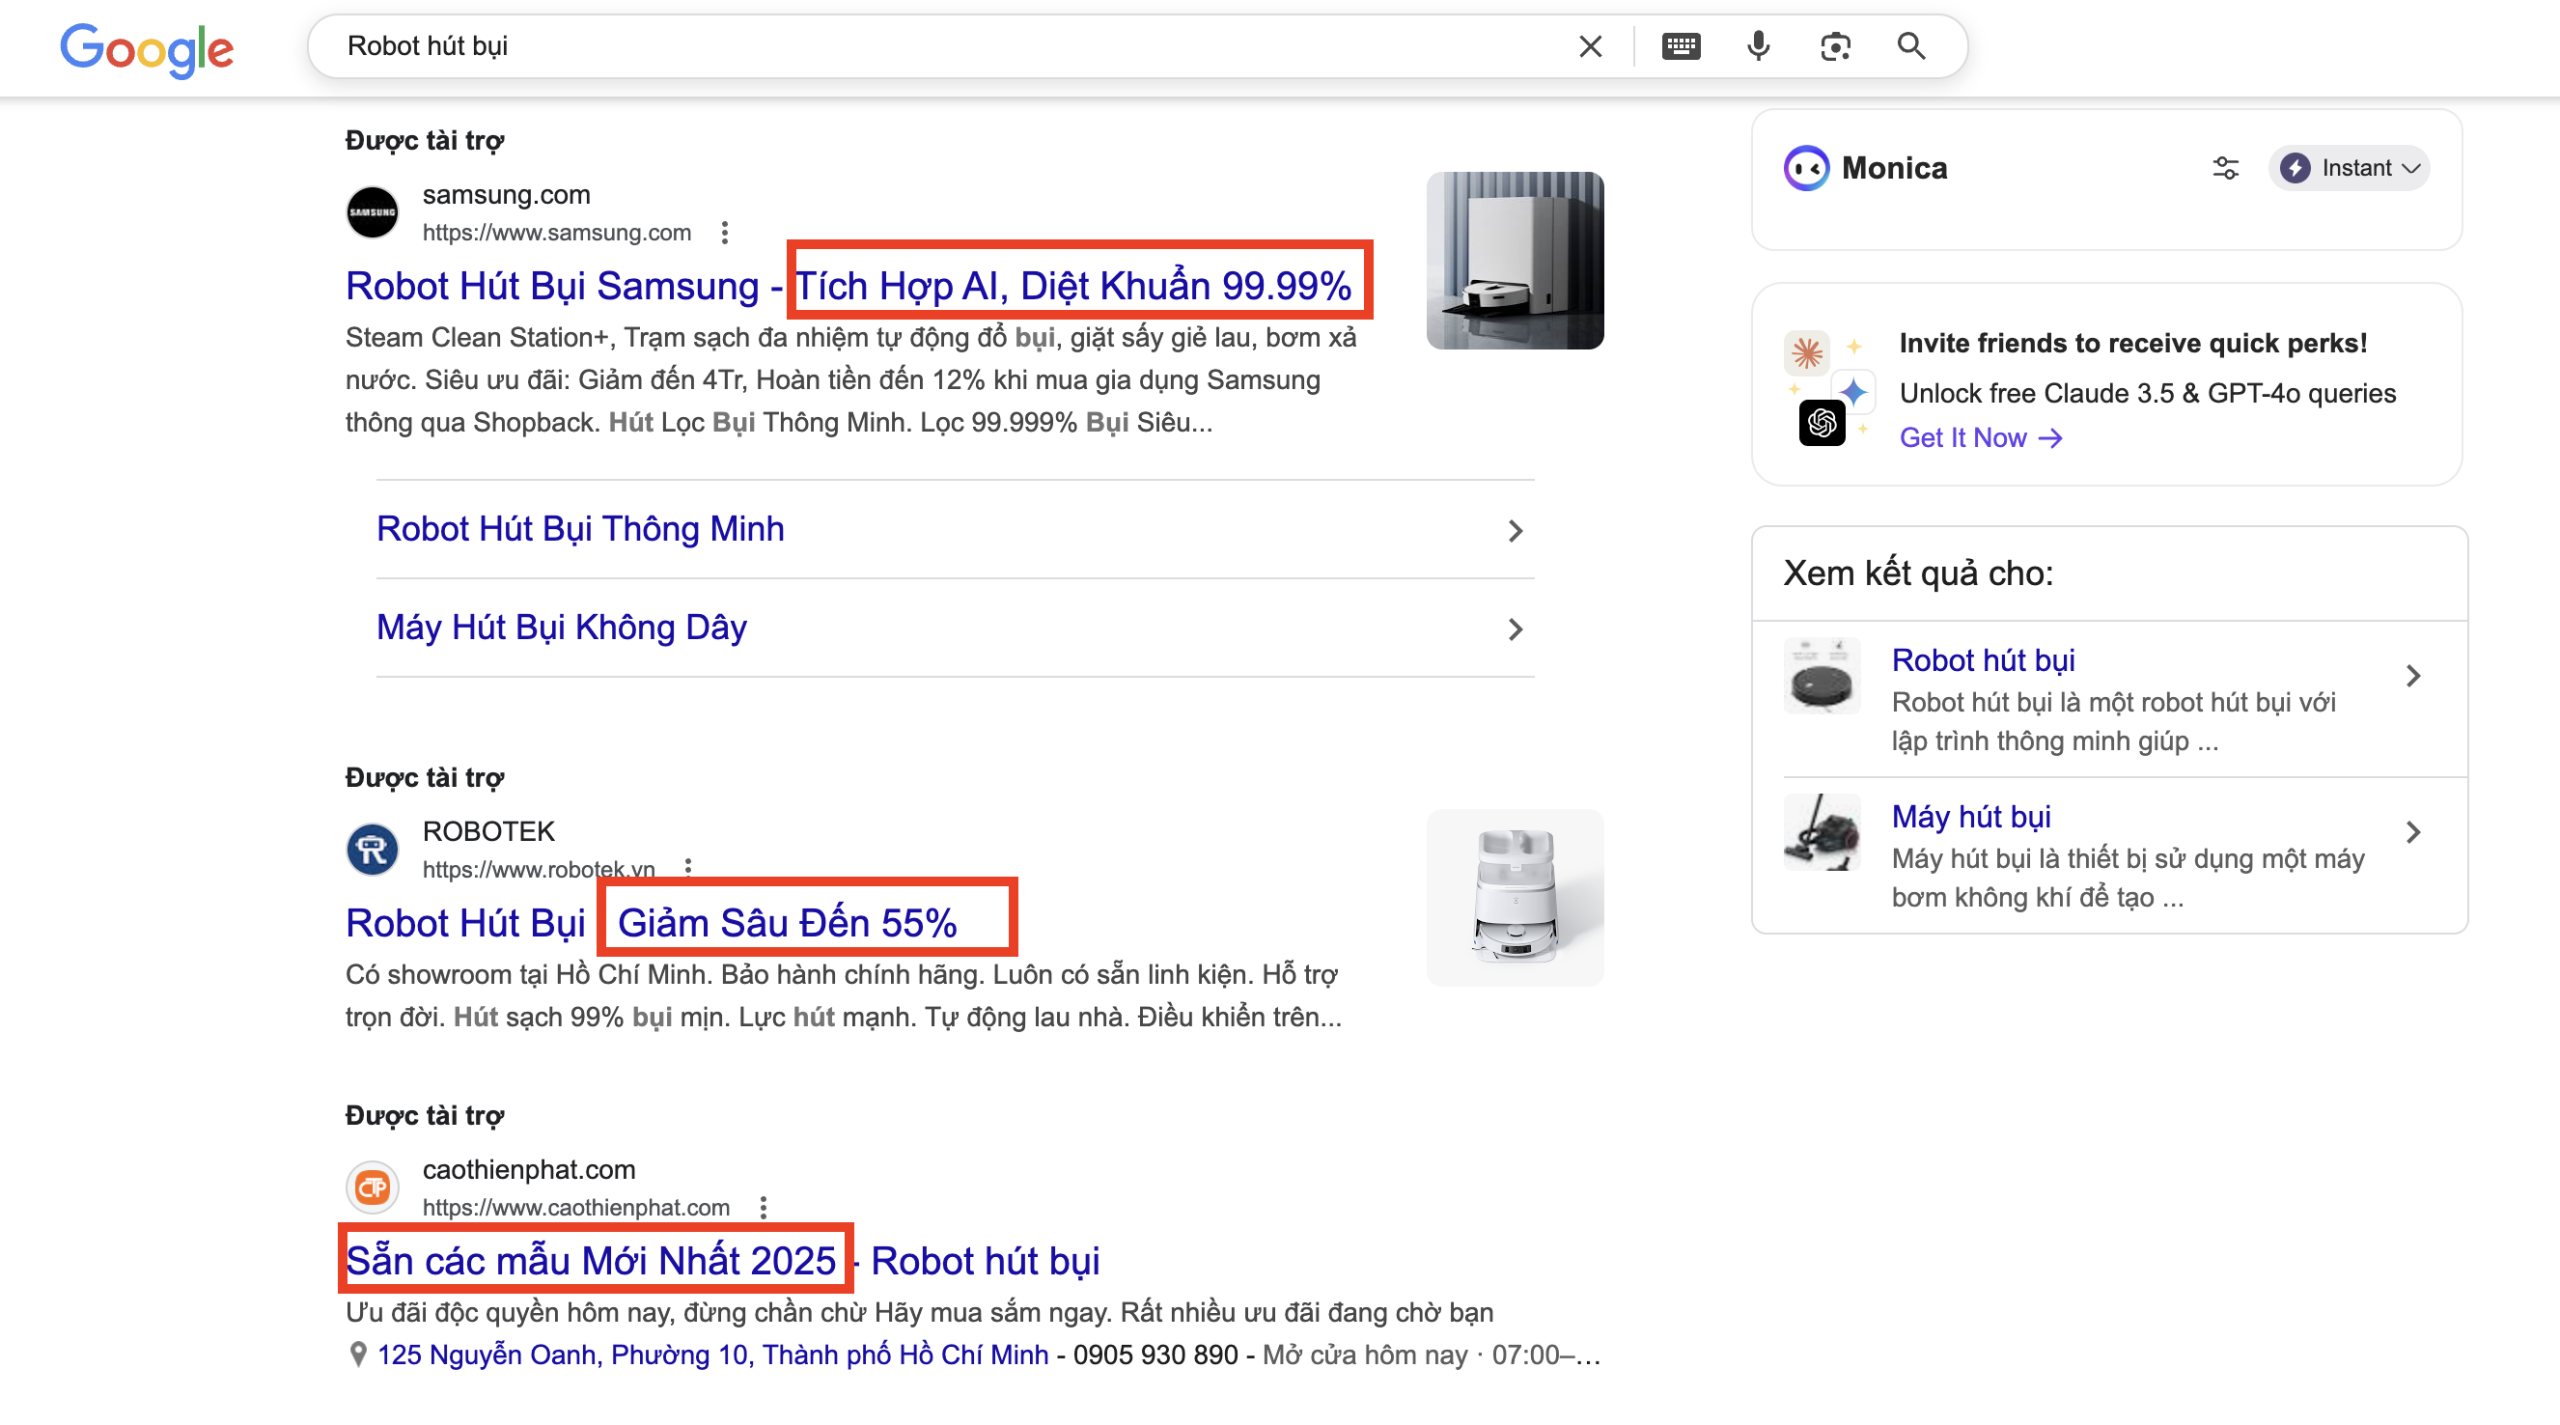
Task: Click the black robot vacuum thumbnail
Action: point(1821,676)
